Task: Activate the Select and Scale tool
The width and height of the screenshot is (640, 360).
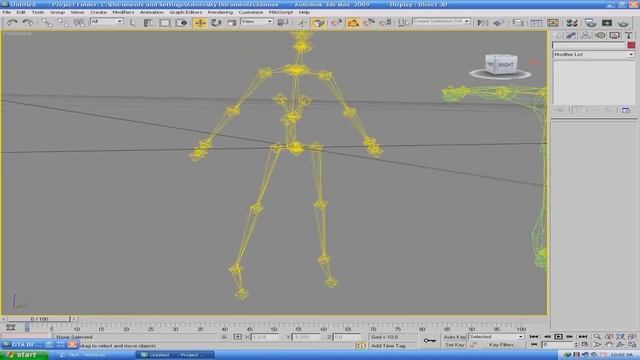Action: [232, 22]
